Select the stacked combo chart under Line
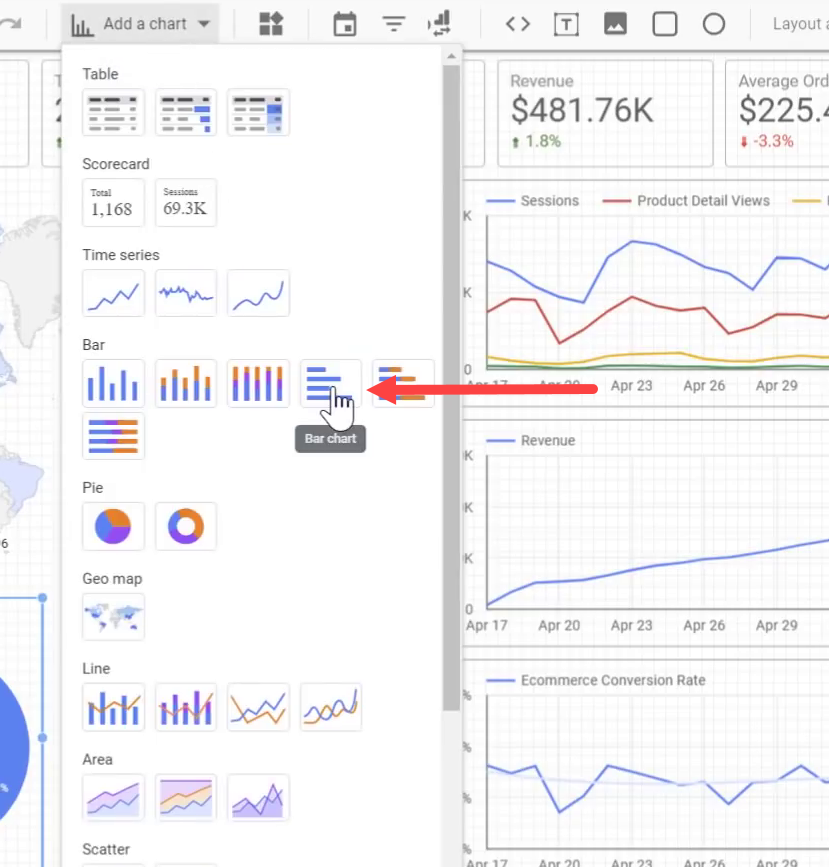This screenshot has width=829, height=867. (186, 707)
